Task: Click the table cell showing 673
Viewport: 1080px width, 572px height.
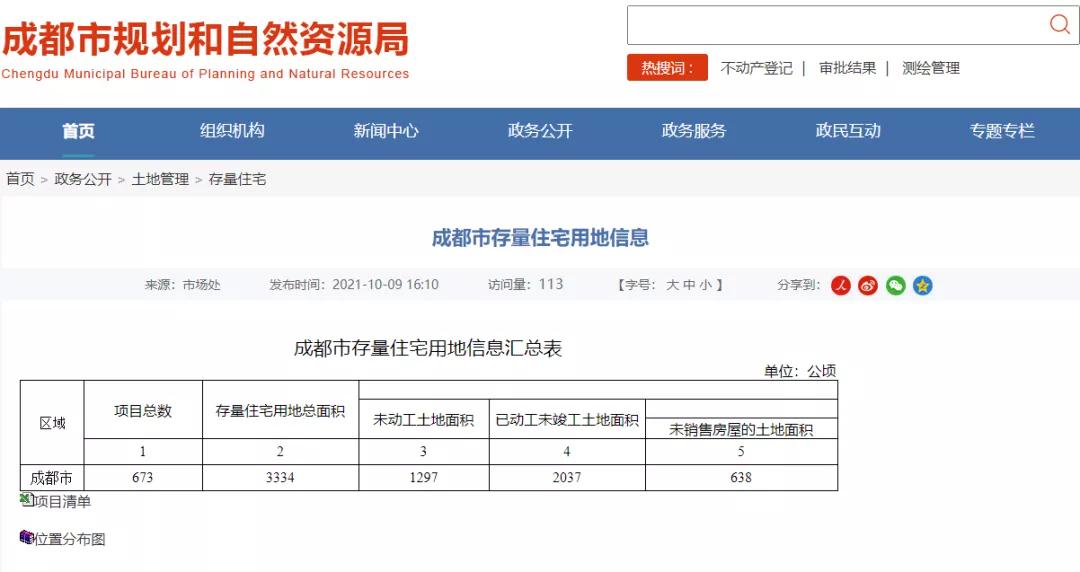Action: [x=143, y=478]
